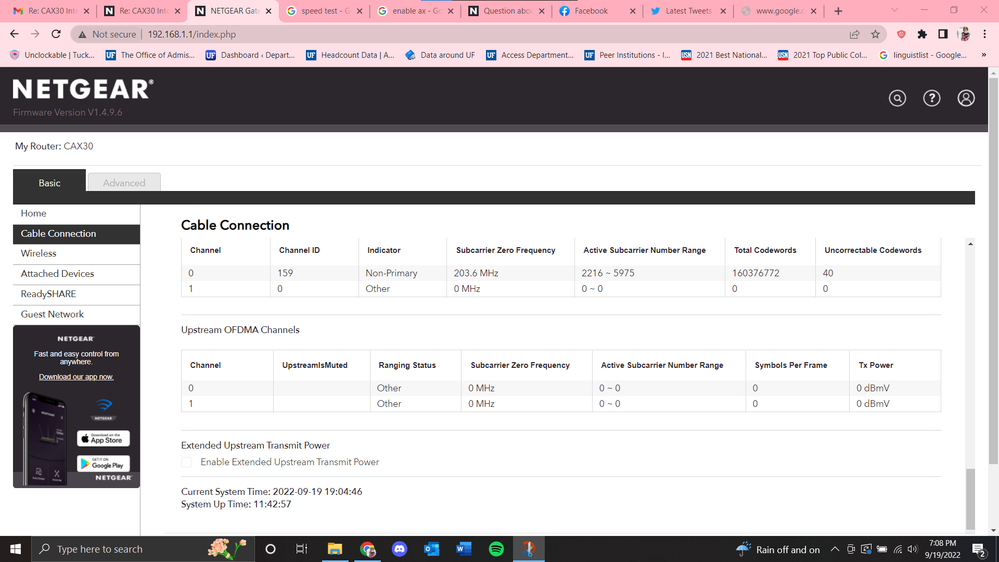Open Wireless settings in sidebar

(x=39, y=253)
